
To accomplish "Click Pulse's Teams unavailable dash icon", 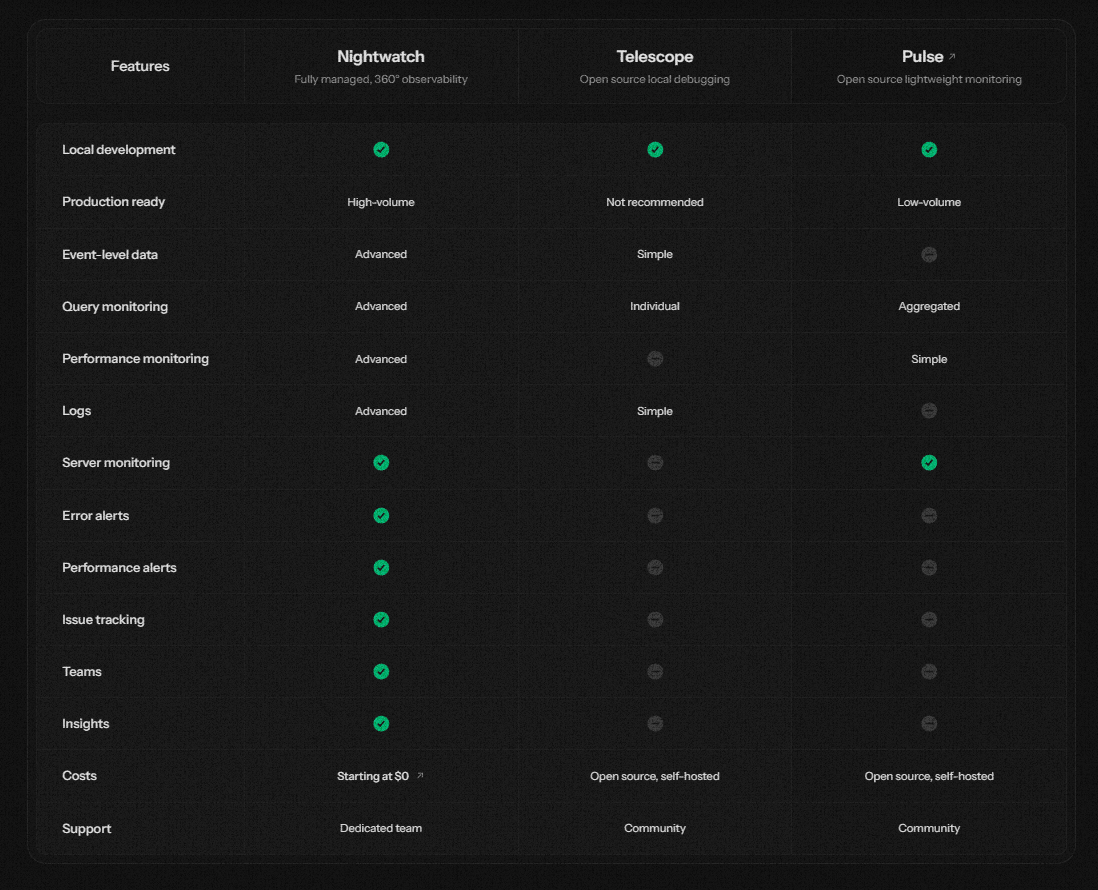I will point(929,672).
